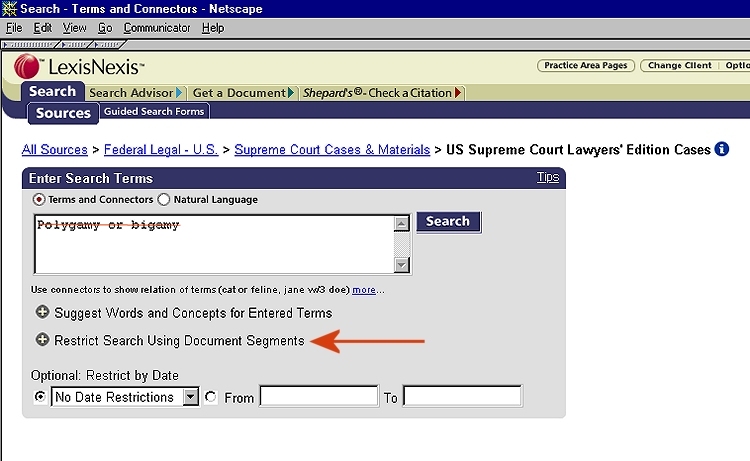750x461 pixels.
Task: Open the Edit menu
Action: point(43,28)
